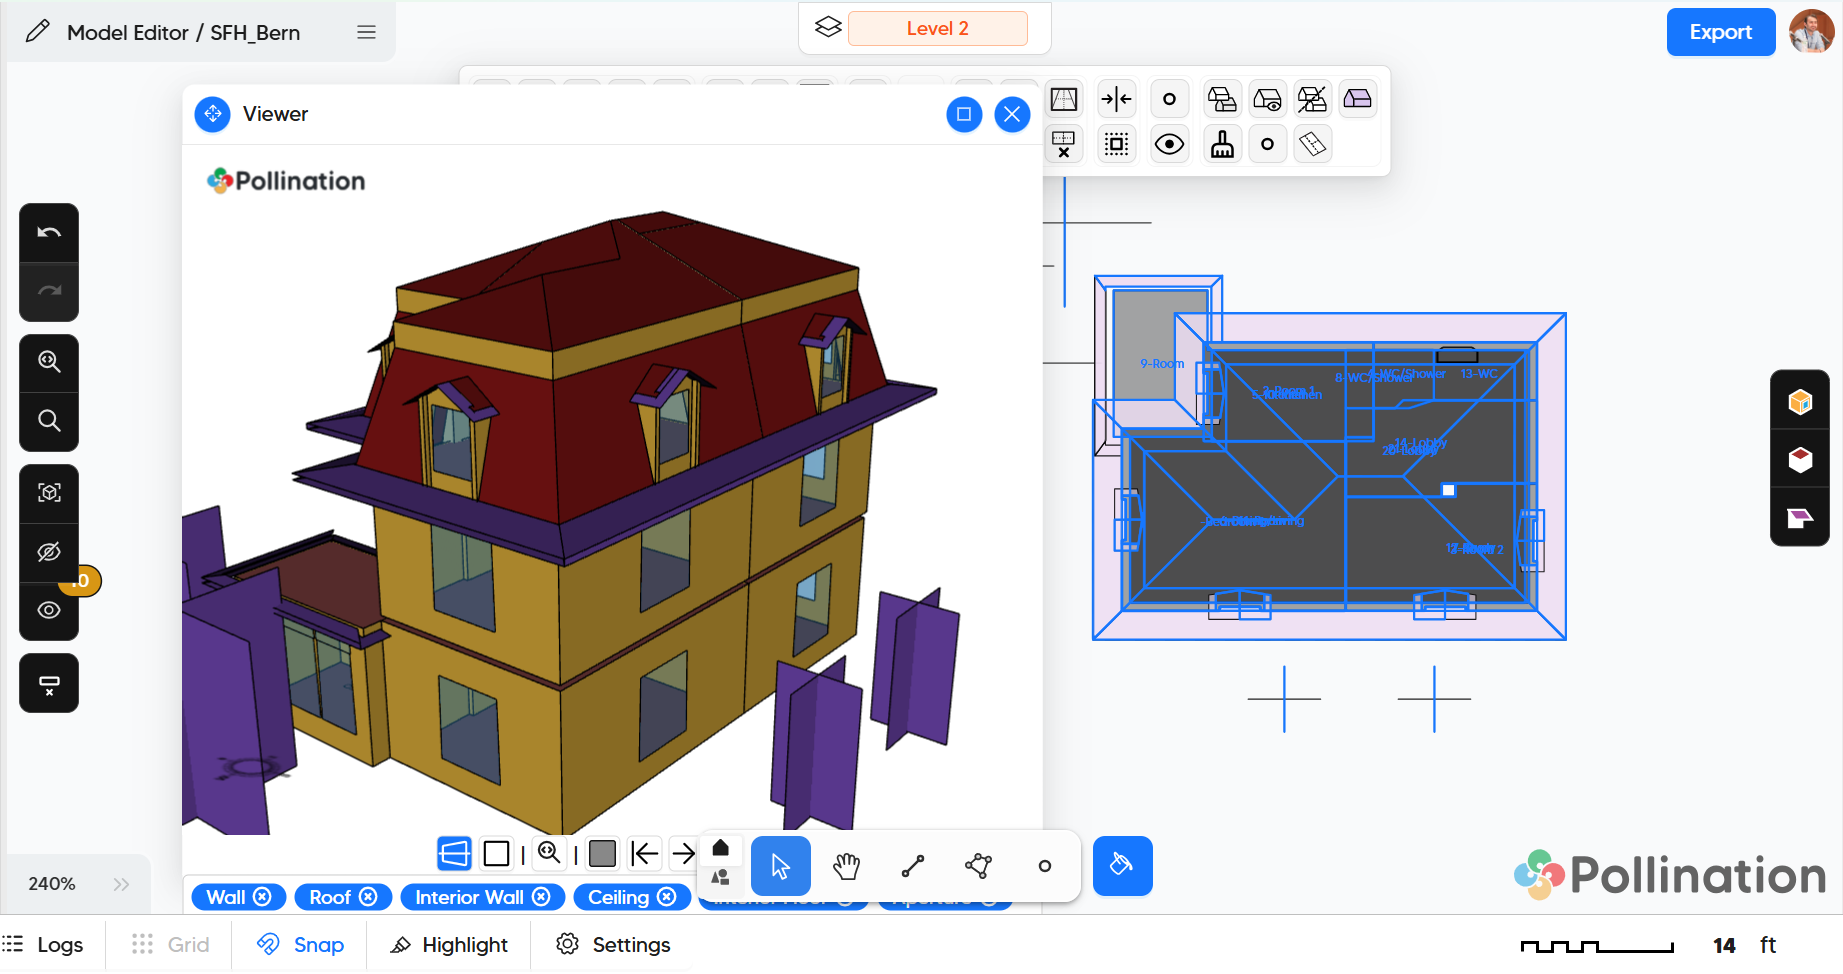
Task: Click the undo arrow button
Action: coord(49,233)
